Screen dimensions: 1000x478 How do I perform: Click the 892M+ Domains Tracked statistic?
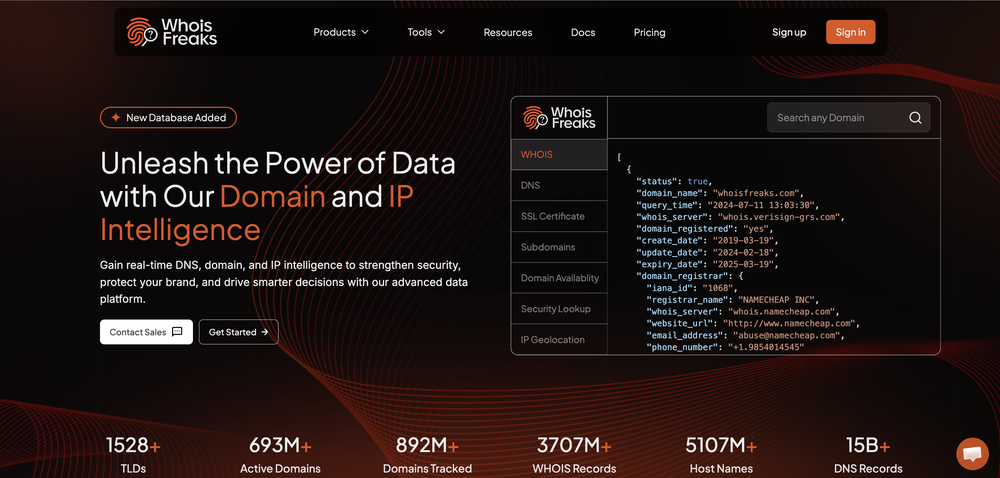coord(427,455)
